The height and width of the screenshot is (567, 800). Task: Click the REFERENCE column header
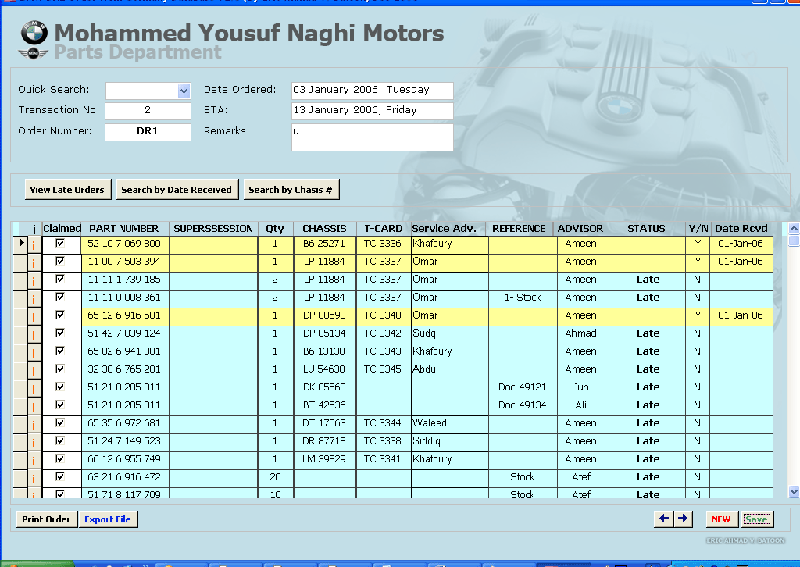(519, 228)
